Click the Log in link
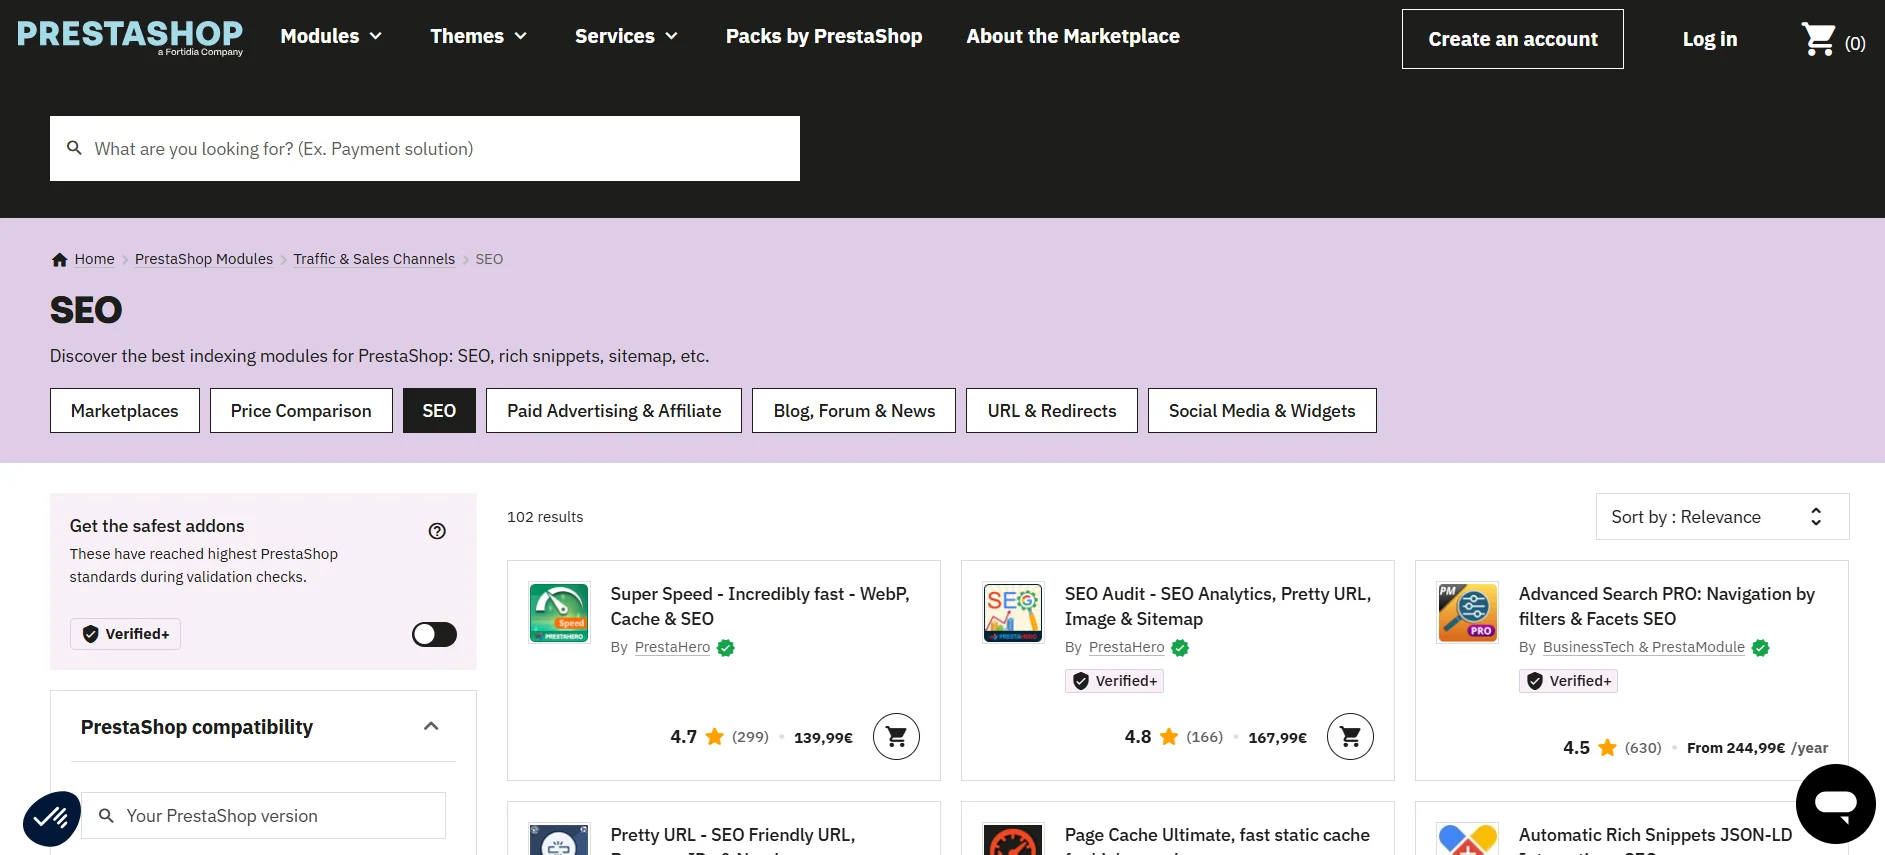The width and height of the screenshot is (1885, 855). click(x=1709, y=39)
